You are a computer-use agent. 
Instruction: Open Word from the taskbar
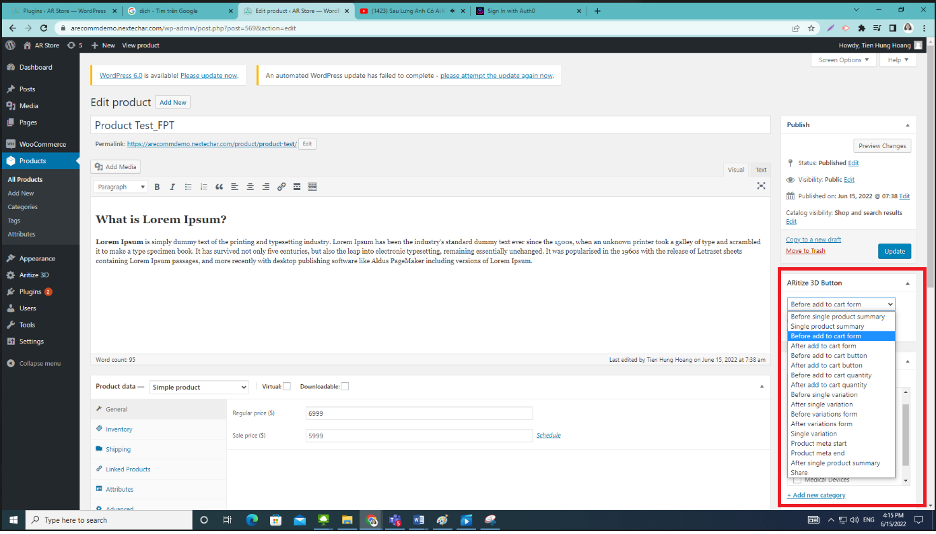pos(418,520)
